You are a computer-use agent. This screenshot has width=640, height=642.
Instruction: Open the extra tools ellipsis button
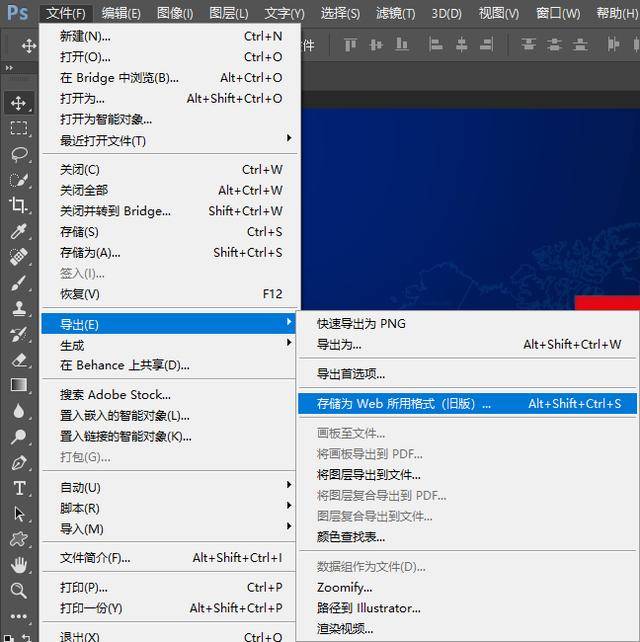tap(19, 616)
